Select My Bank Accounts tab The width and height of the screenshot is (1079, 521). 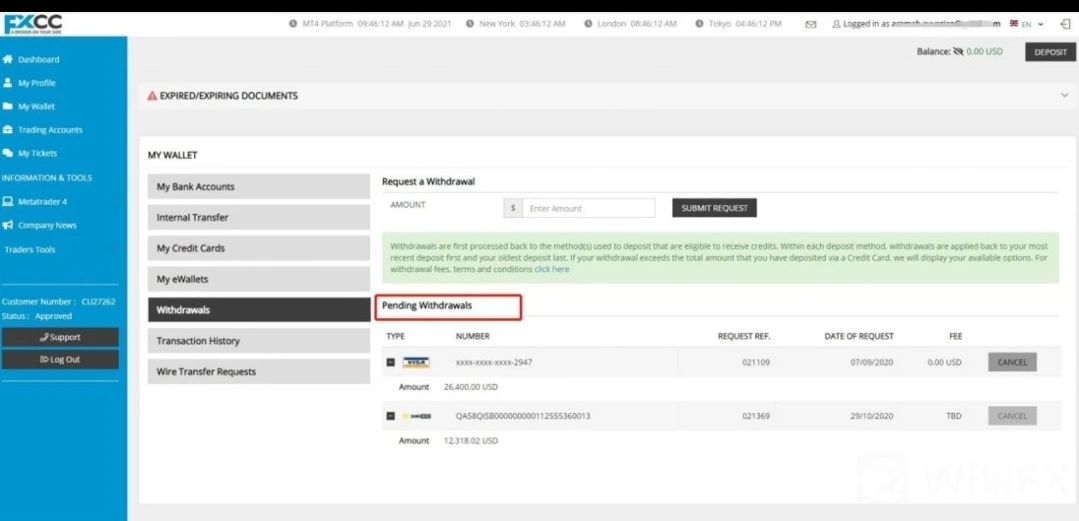point(259,187)
